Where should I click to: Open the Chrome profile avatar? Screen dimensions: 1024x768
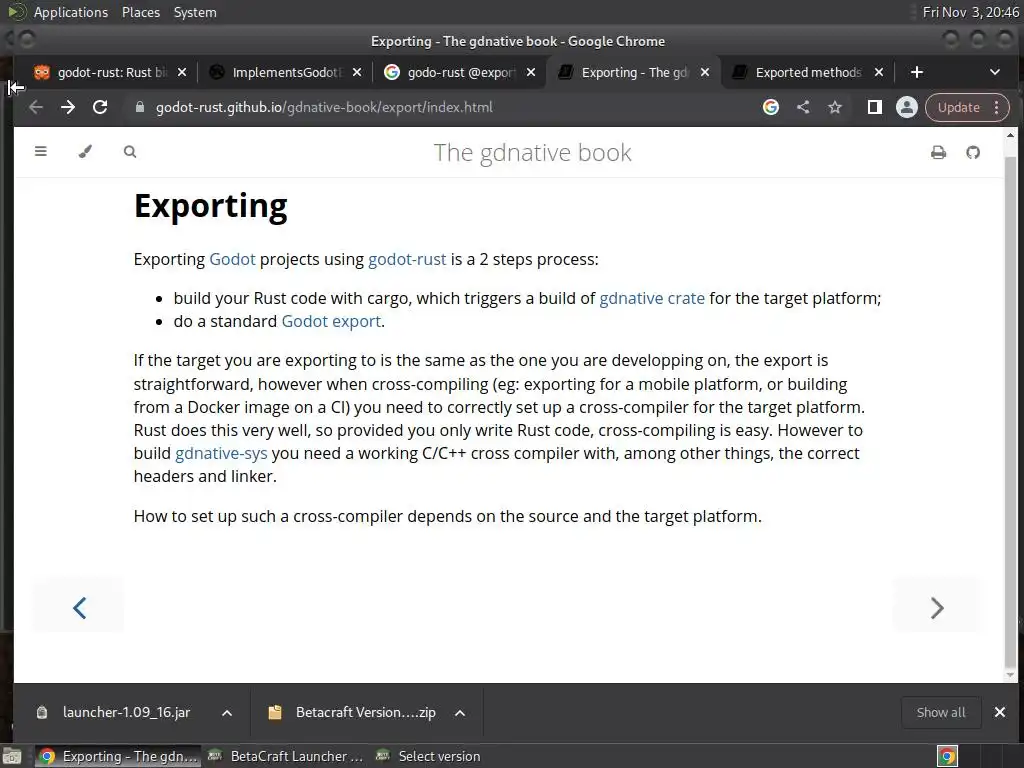click(906, 107)
